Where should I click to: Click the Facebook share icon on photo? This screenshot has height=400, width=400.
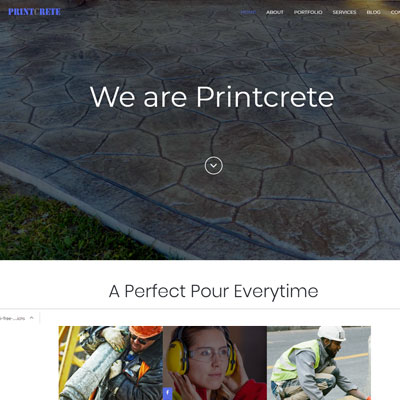click(167, 393)
